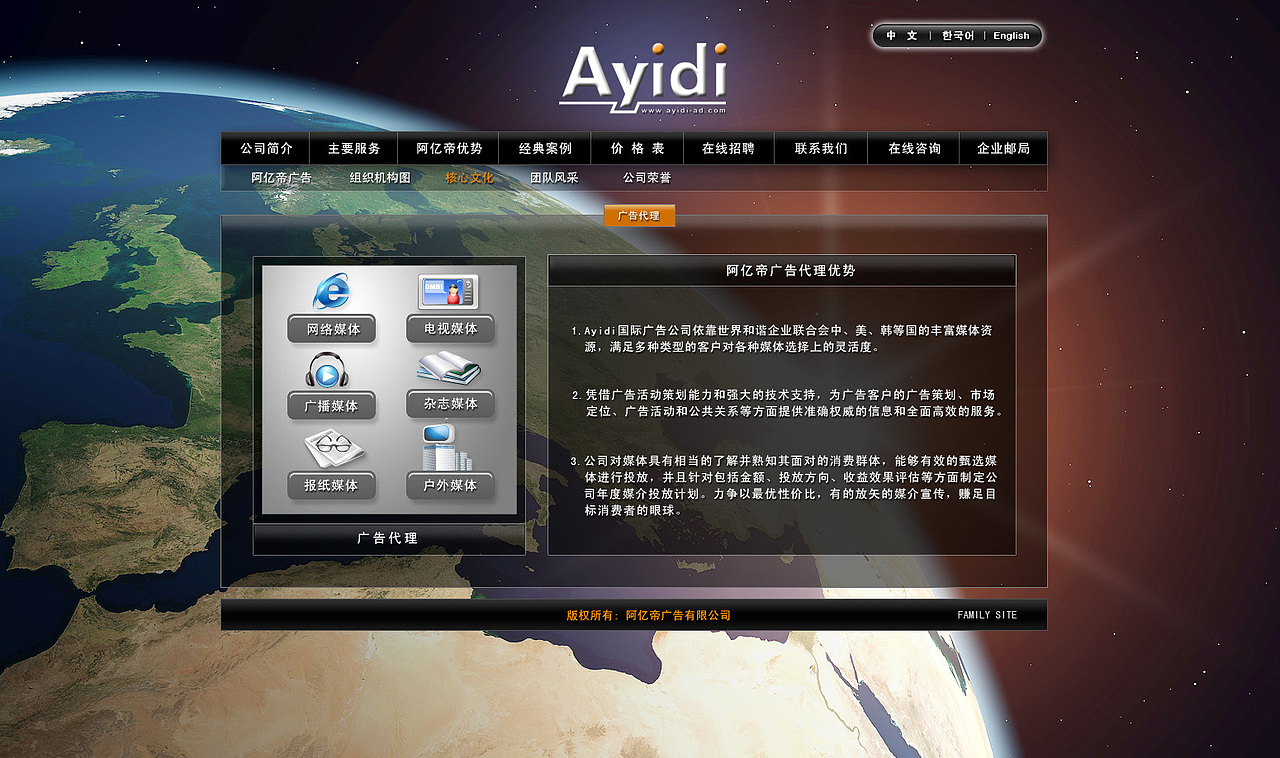1280x758 pixels.
Task: Click the FAMILY SITE link
Action: point(987,615)
